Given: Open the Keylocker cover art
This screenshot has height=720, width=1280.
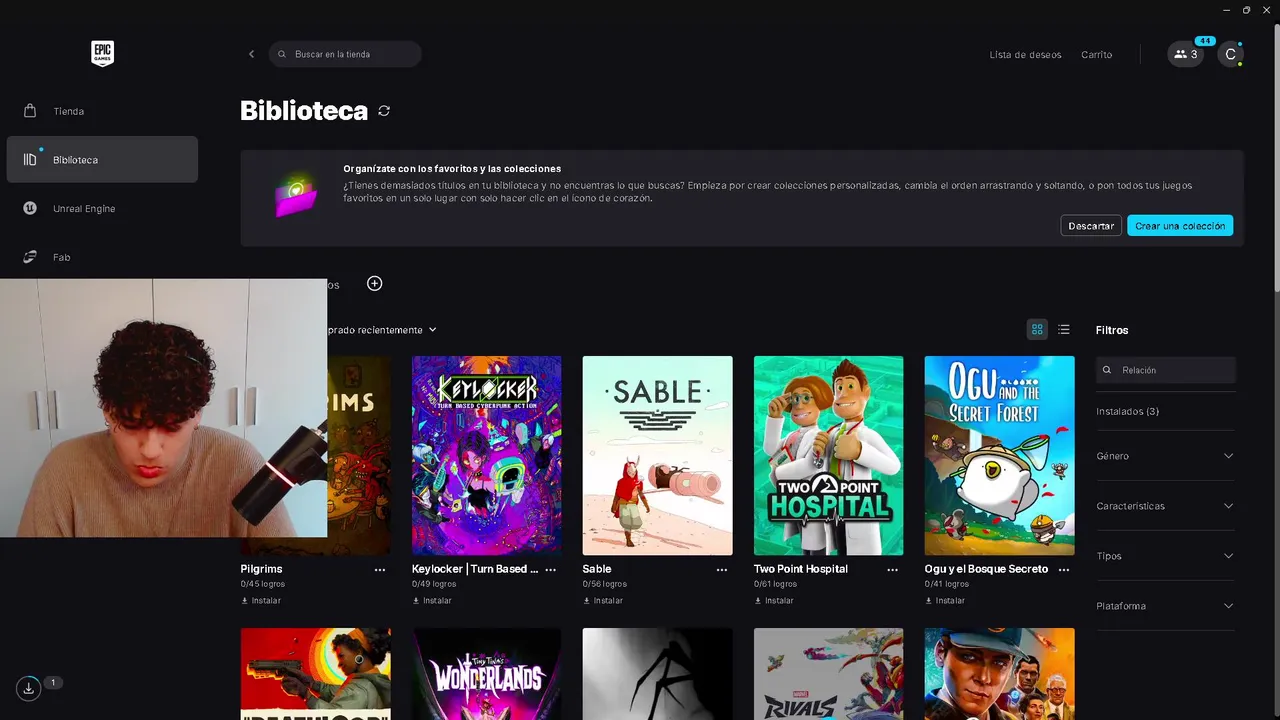Looking at the screenshot, I should point(486,455).
